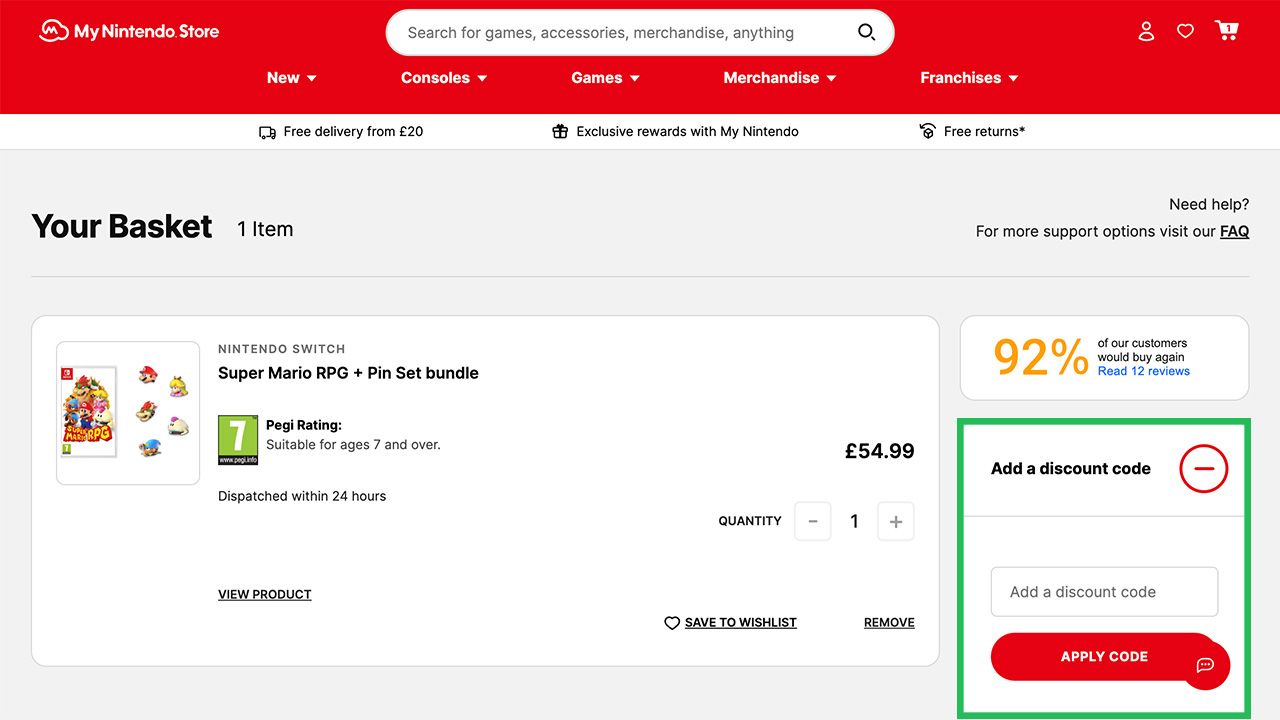
Task: Apply the discount code
Action: coord(1104,656)
